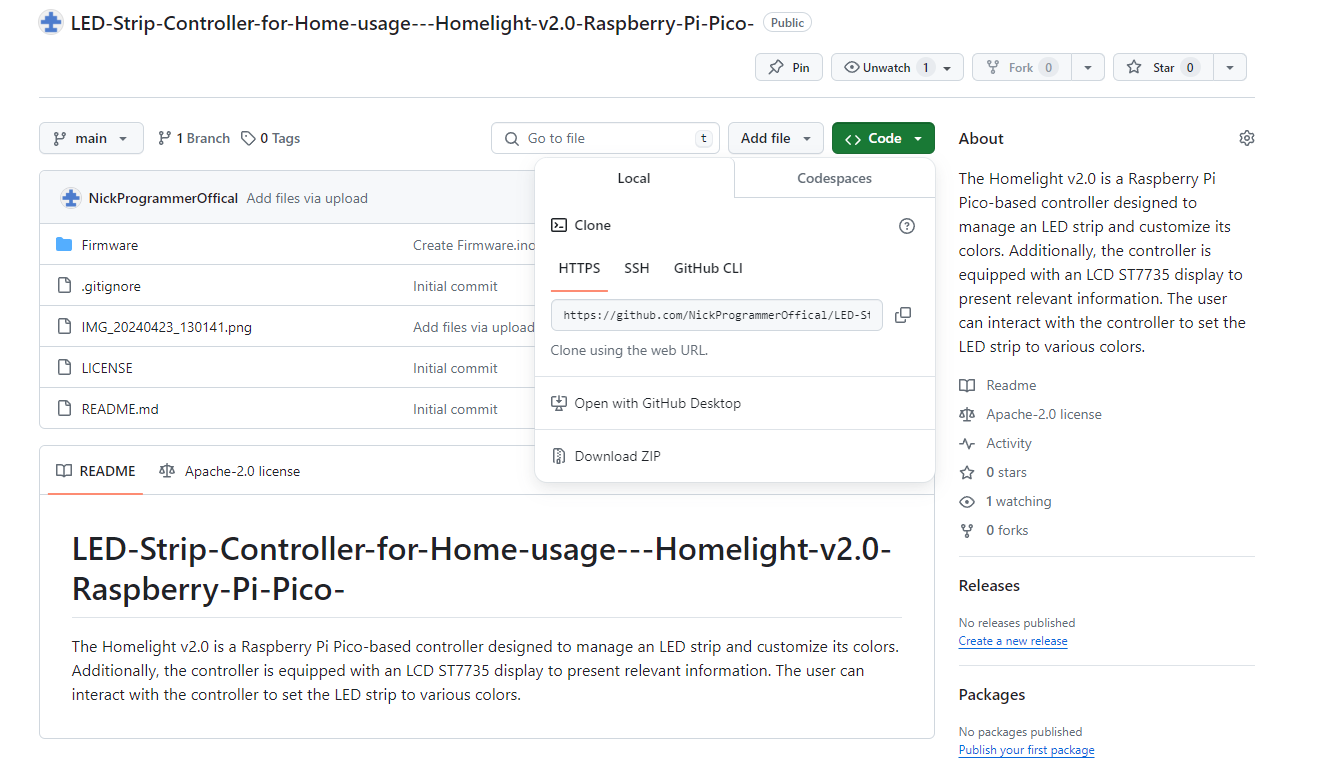1326x771 pixels.
Task: Open the .gitignore file
Action: [x=111, y=286]
